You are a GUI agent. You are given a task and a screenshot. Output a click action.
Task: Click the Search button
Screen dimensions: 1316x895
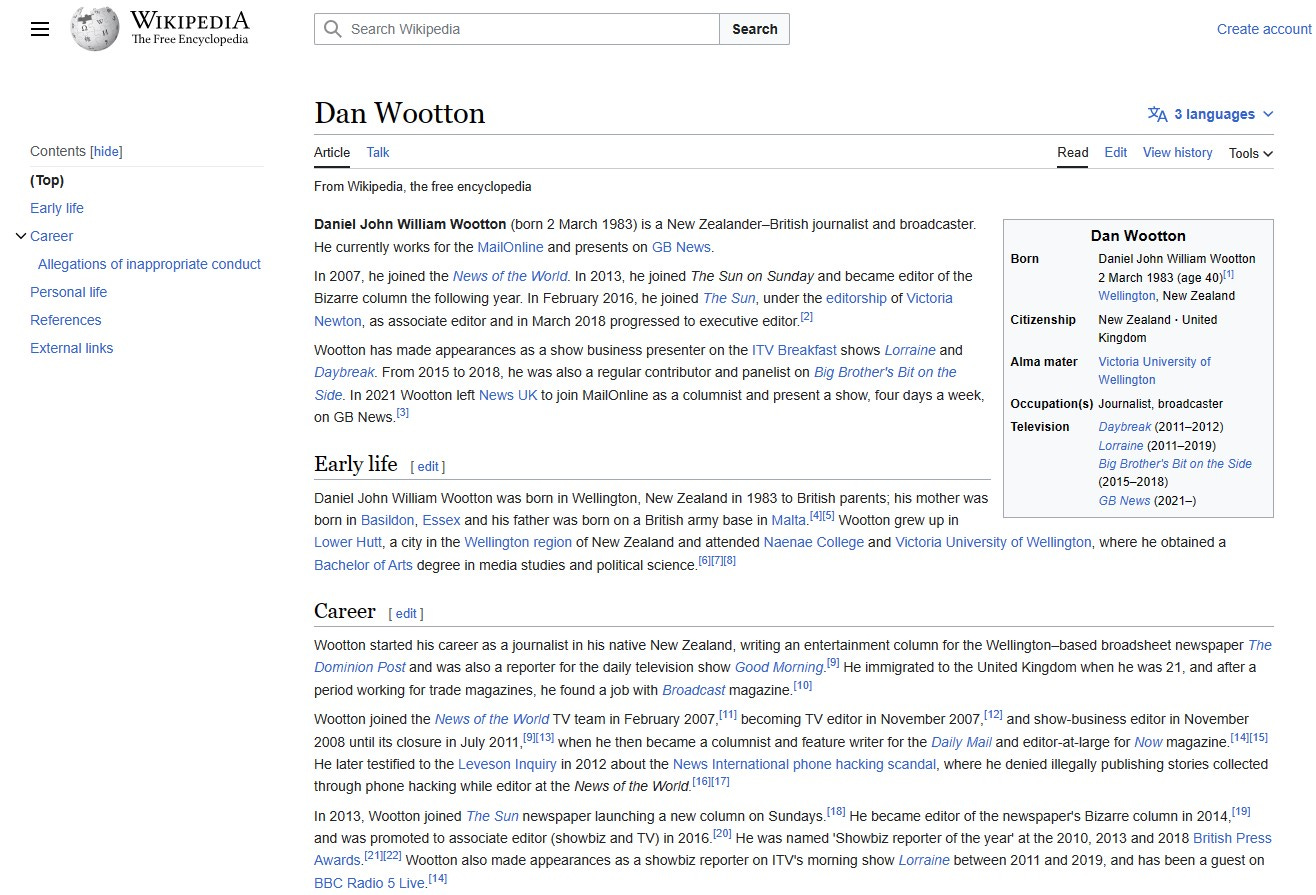pos(755,29)
